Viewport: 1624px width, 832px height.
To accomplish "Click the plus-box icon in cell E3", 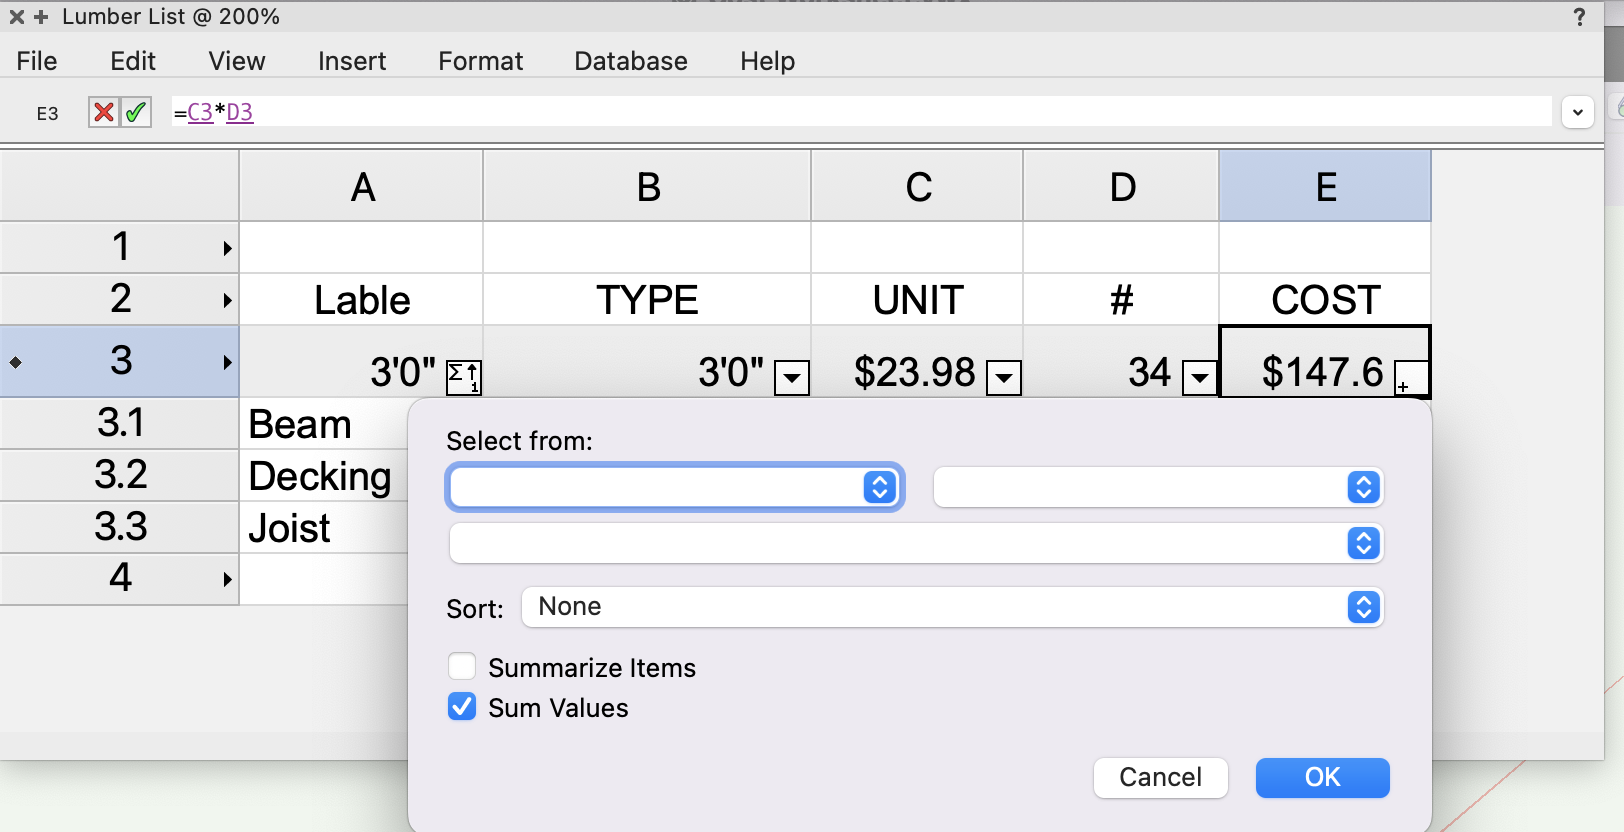I will [x=1411, y=378].
